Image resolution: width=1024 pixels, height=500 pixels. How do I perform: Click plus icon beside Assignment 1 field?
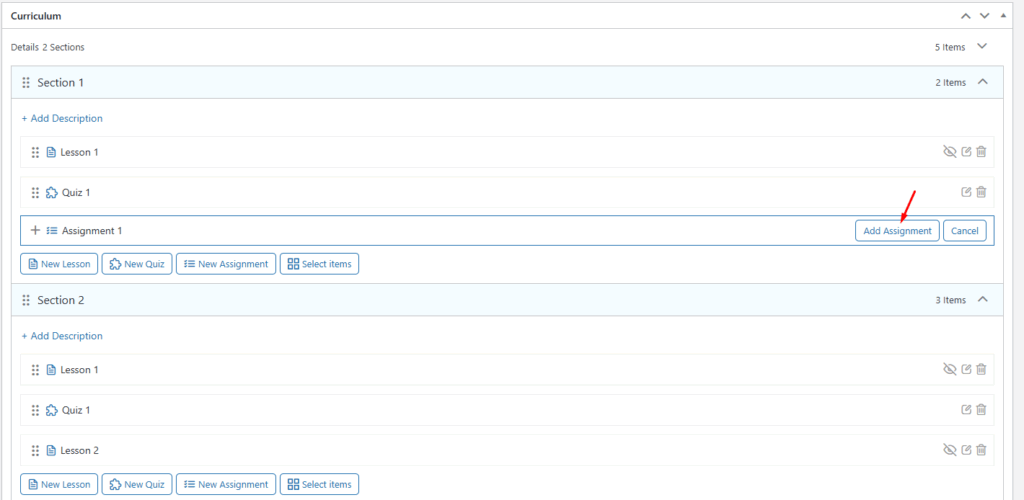tap(35, 230)
